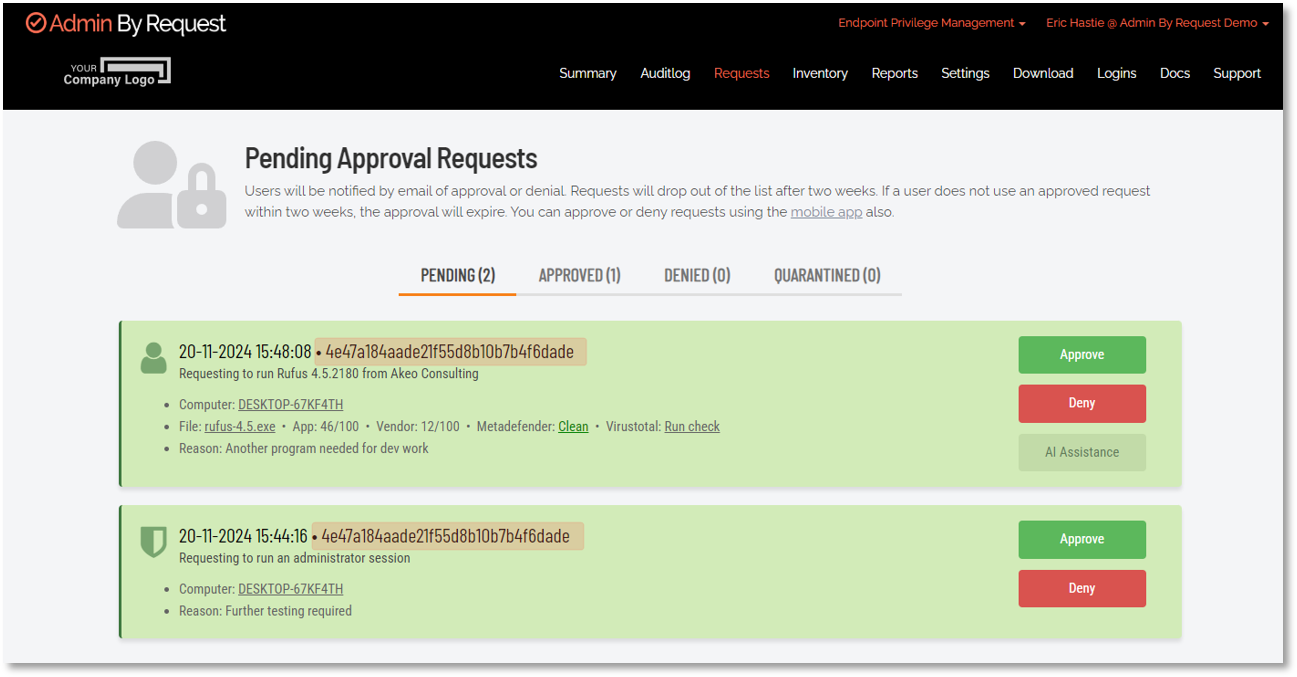Open the Requests menu
The height and width of the screenshot is (677, 1297).
pyautogui.click(x=742, y=73)
